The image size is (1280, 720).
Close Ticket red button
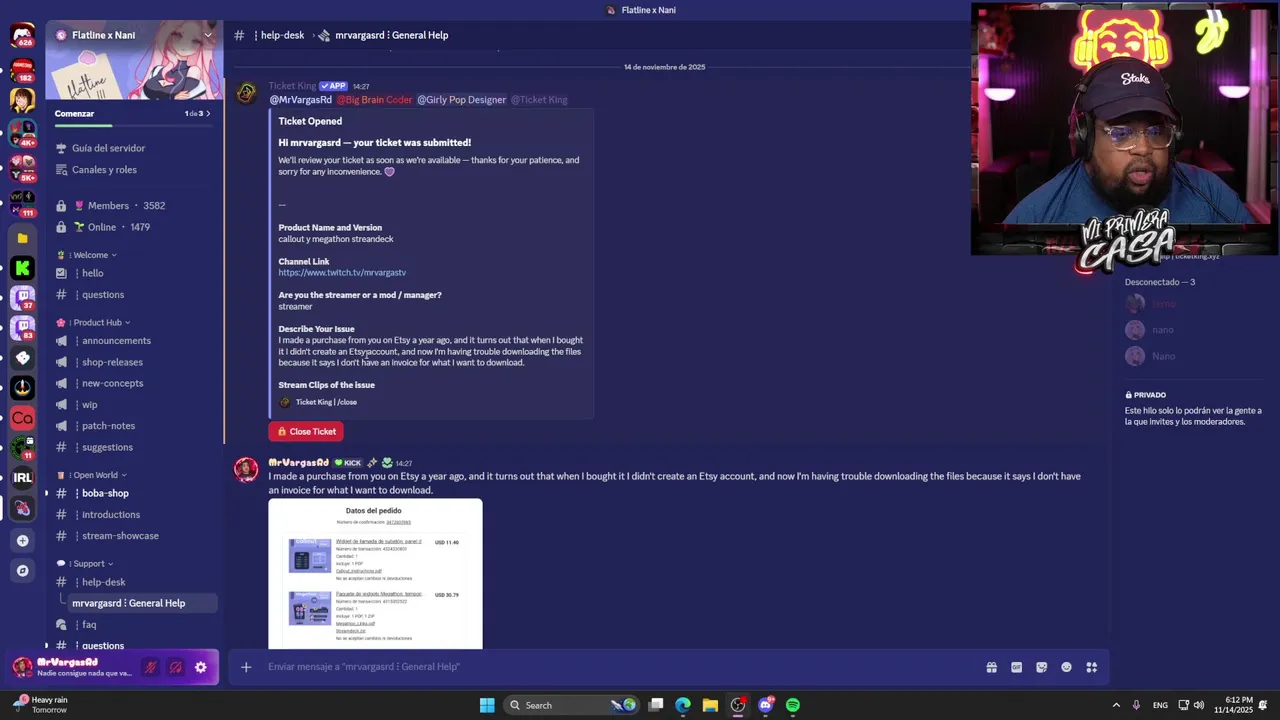coord(306,431)
